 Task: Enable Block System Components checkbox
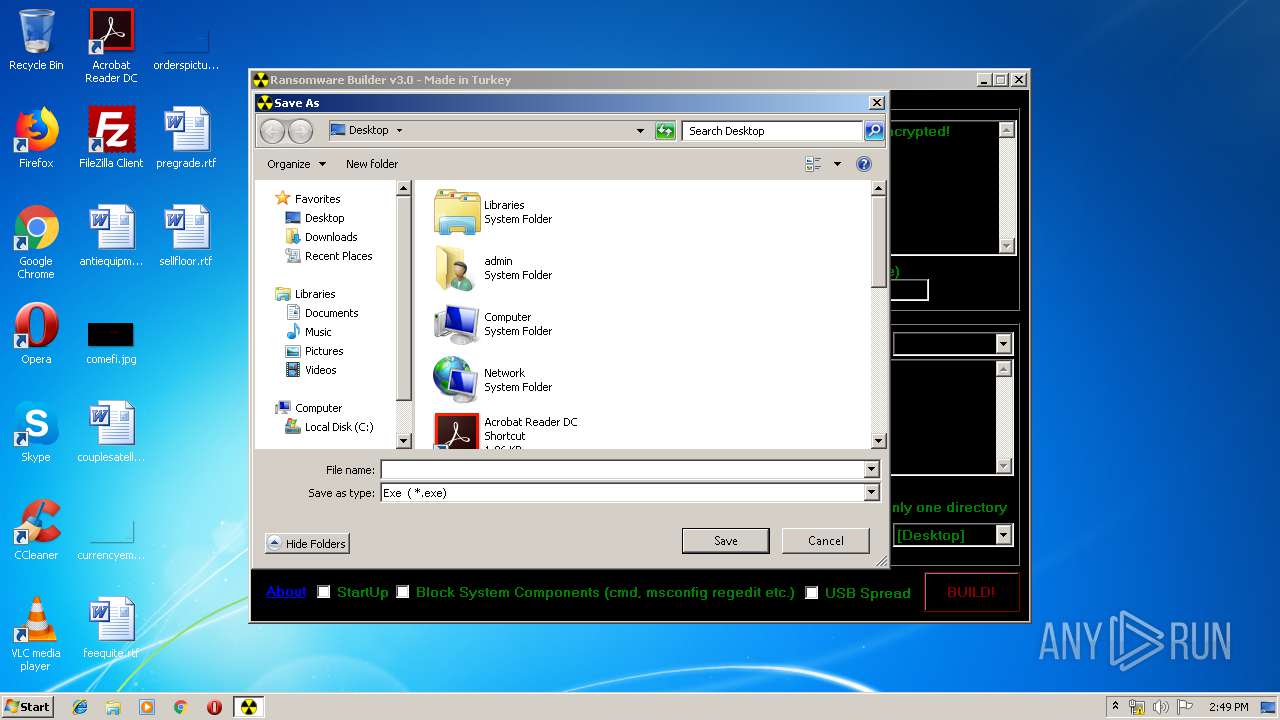(403, 592)
